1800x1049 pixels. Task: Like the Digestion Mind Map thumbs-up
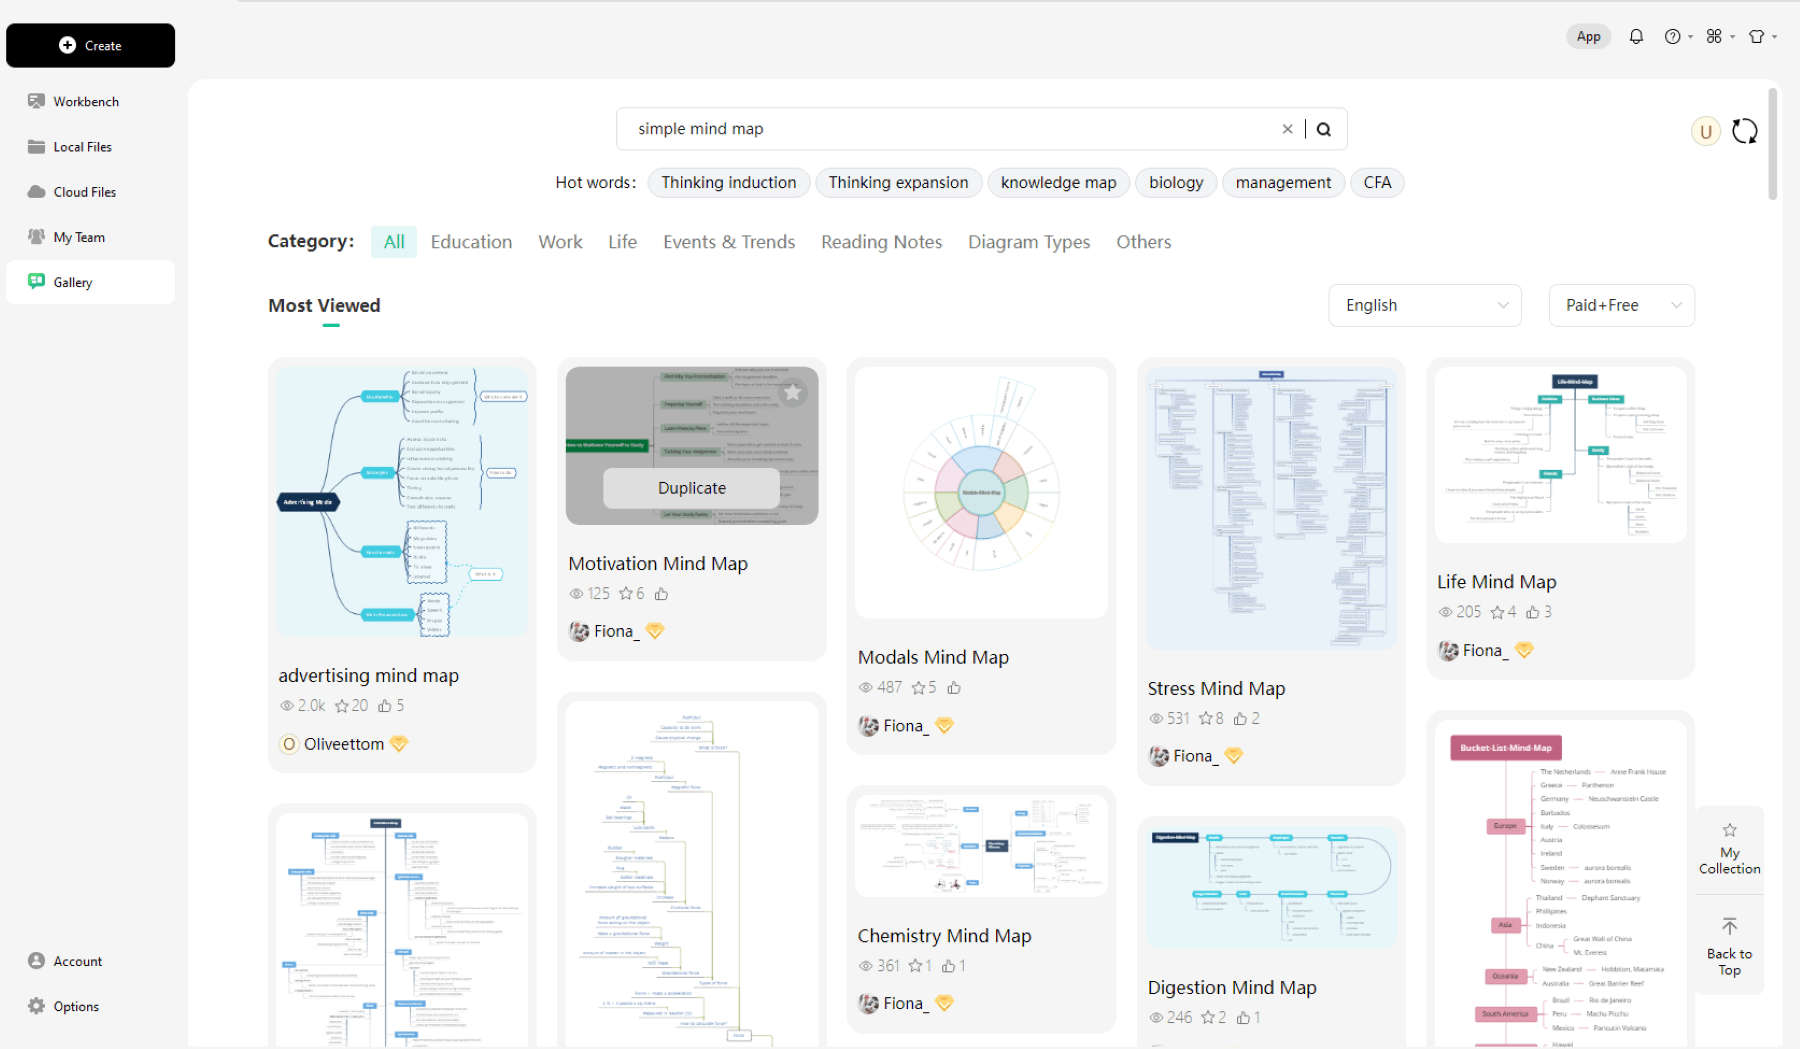[x=1243, y=1018]
